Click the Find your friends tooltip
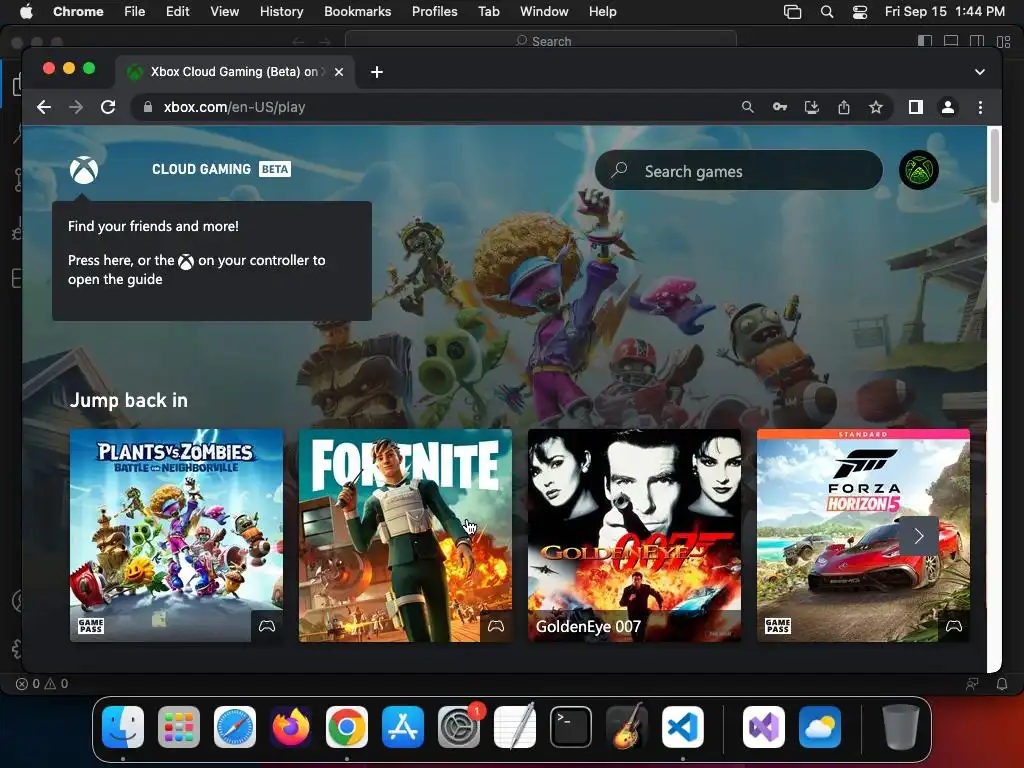Viewport: 1024px width, 768px height. (x=212, y=261)
